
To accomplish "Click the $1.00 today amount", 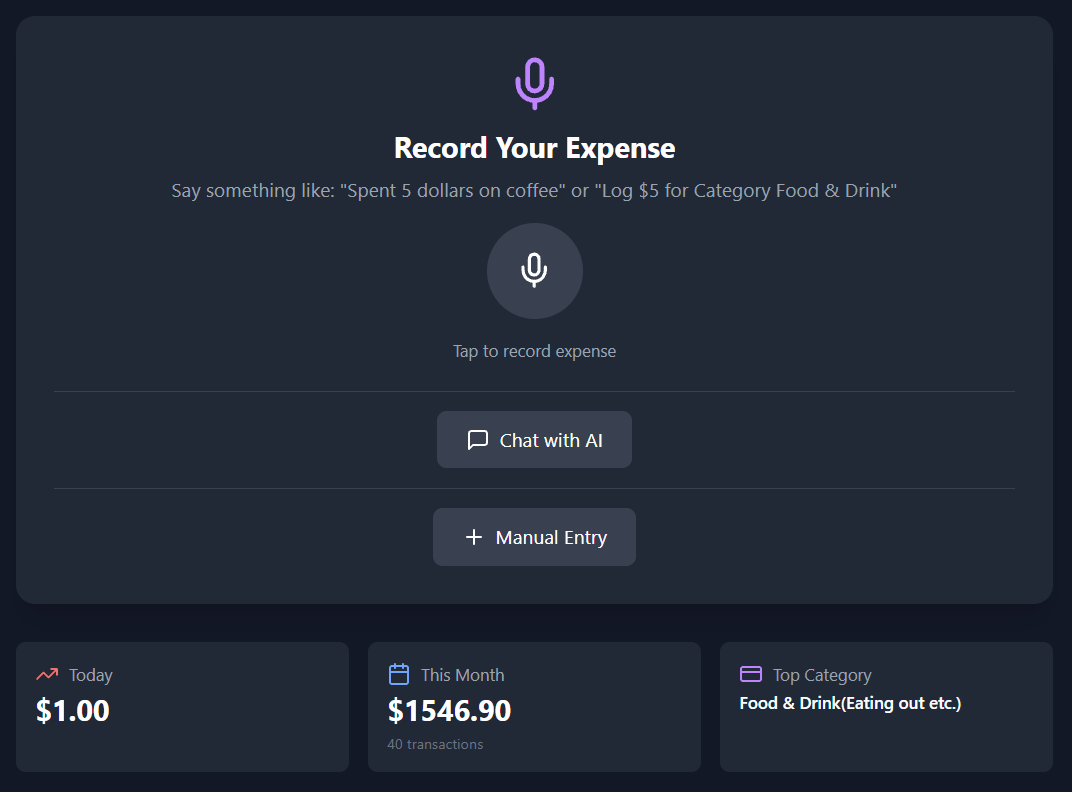I will pyautogui.click(x=72, y=711).
